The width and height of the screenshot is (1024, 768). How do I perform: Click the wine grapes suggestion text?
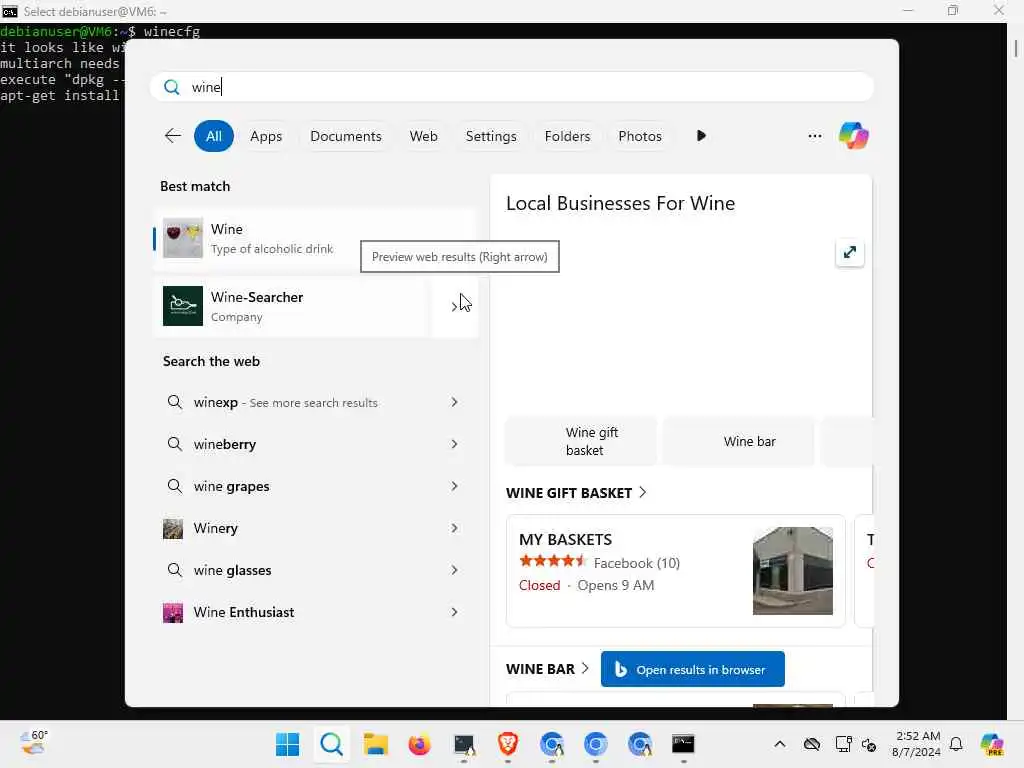click(231, 486)
